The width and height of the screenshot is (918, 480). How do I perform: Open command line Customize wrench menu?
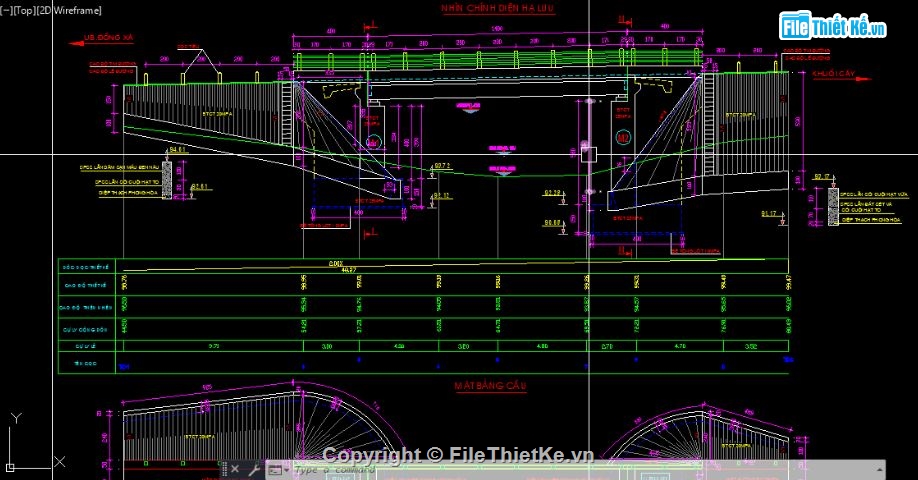click(x=254, y=469)
